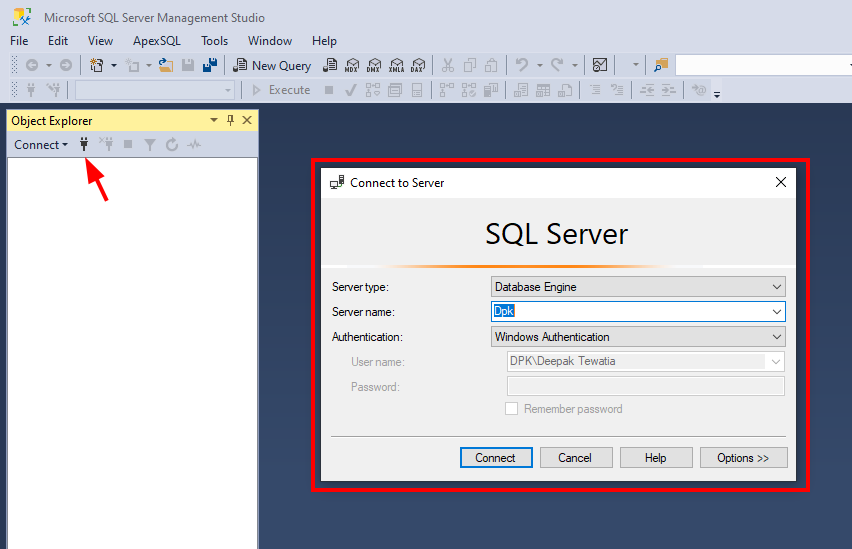Open the View menu
852x549 pixels.
pos(101,41)
